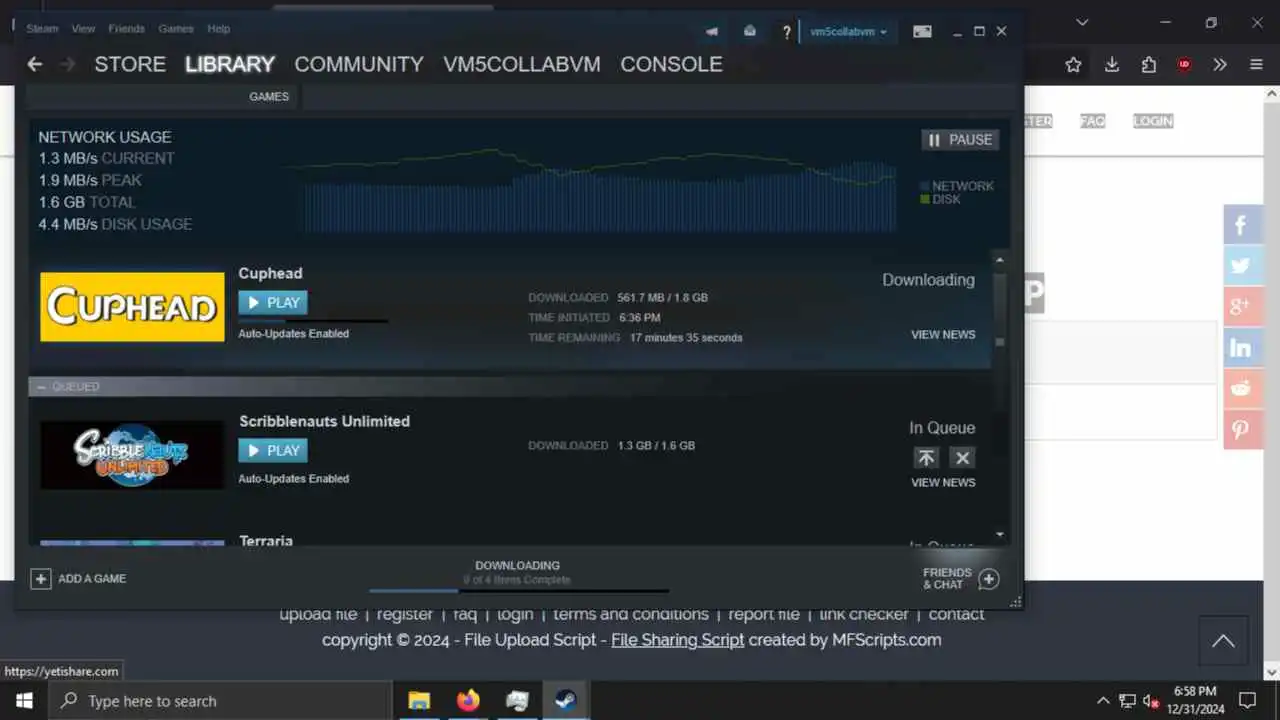The width and height of the screenshot is (1280, 720).
Task: Pause the current Steam download
Action: [x=960, y=140]
